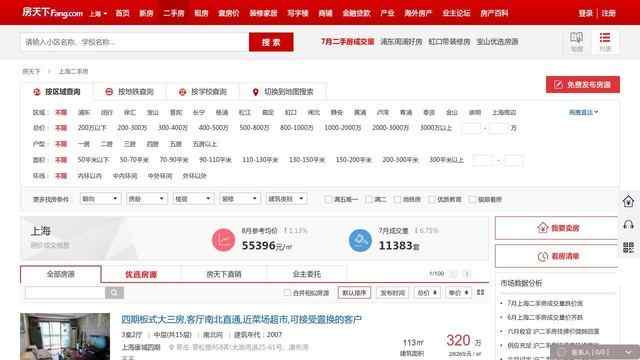Screen dimensions: 640x360
Task: Click the clock icon in 看房清单
Action: [x=542, y=256]
